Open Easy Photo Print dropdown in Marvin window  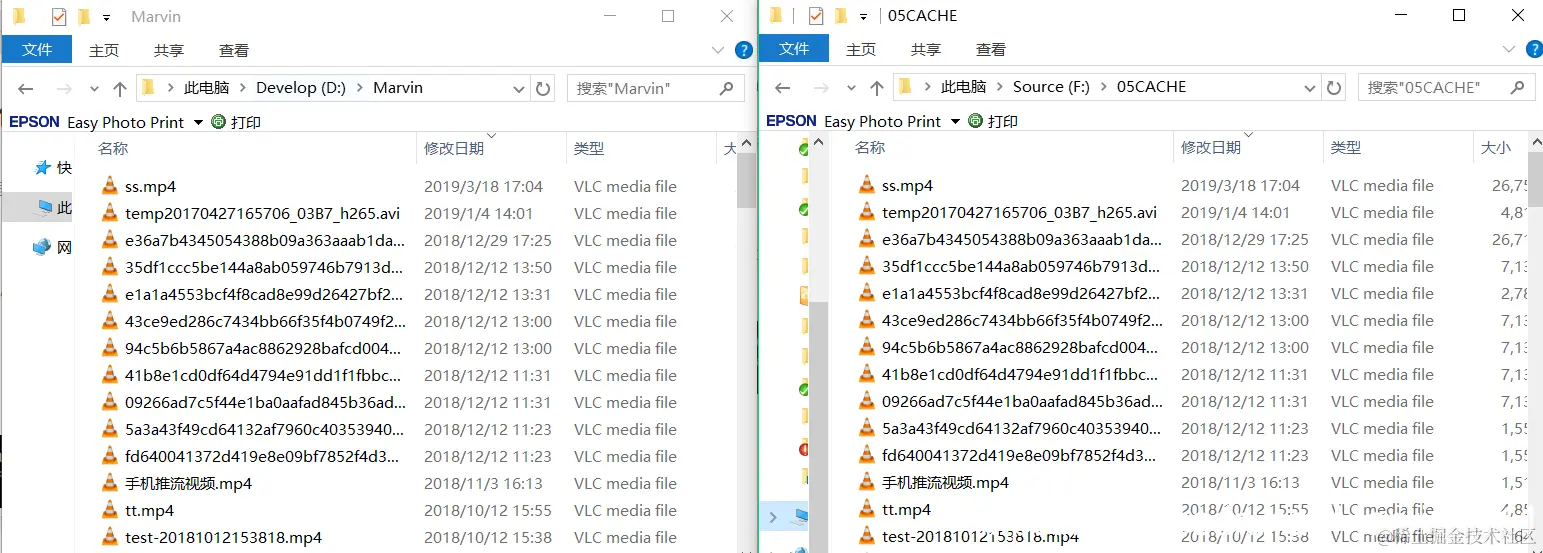pyautogui.click(x=198, y=122)
